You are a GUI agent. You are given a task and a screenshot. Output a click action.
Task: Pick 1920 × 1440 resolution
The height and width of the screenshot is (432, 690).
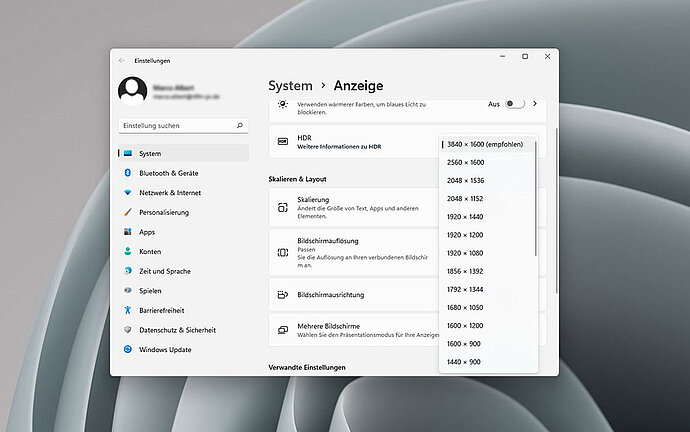(487, 216)
